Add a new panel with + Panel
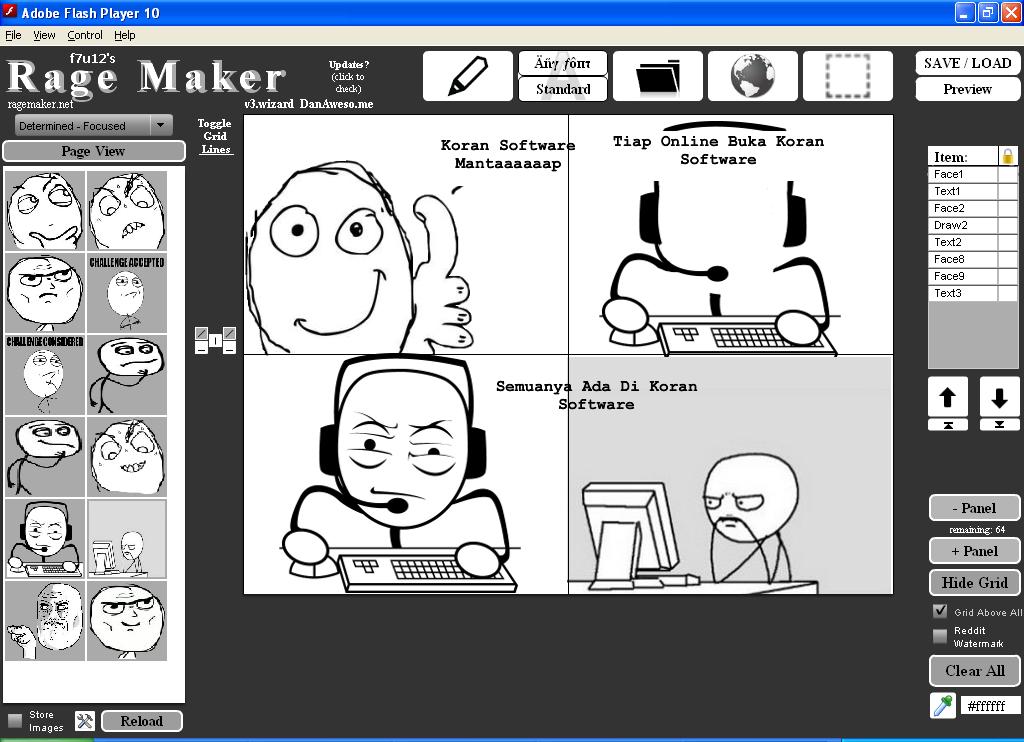1024x742 pixels. click(x=974, y=551)
